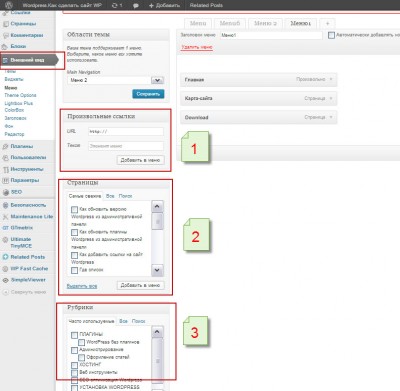Open Пользователи via its sidebar icon
The image size is (400, 391).
coord(5,158)
